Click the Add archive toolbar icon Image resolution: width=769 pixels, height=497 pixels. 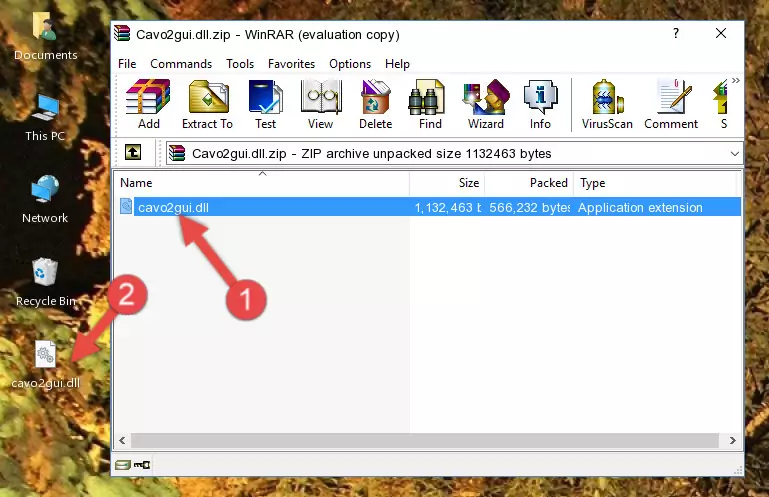[x=148, y=105]
